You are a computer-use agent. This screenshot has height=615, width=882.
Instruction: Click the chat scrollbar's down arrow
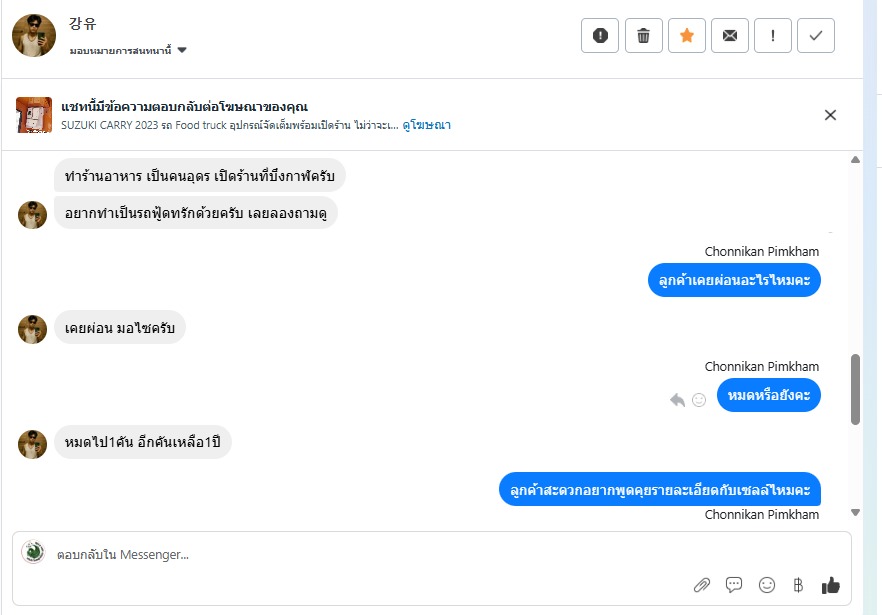coord(855,513)
